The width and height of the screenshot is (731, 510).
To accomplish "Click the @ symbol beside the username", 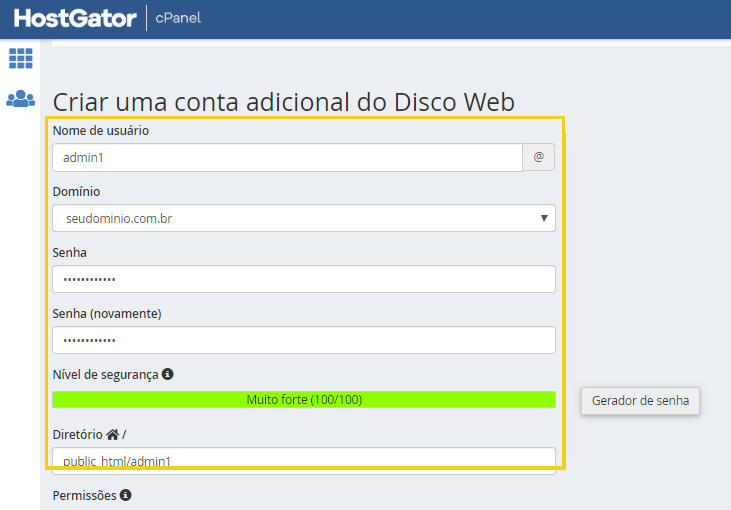I will pyautogui.click(x=538, y=157).
